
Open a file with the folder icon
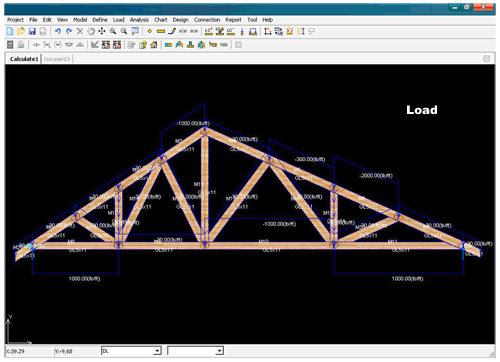point(21,31)
